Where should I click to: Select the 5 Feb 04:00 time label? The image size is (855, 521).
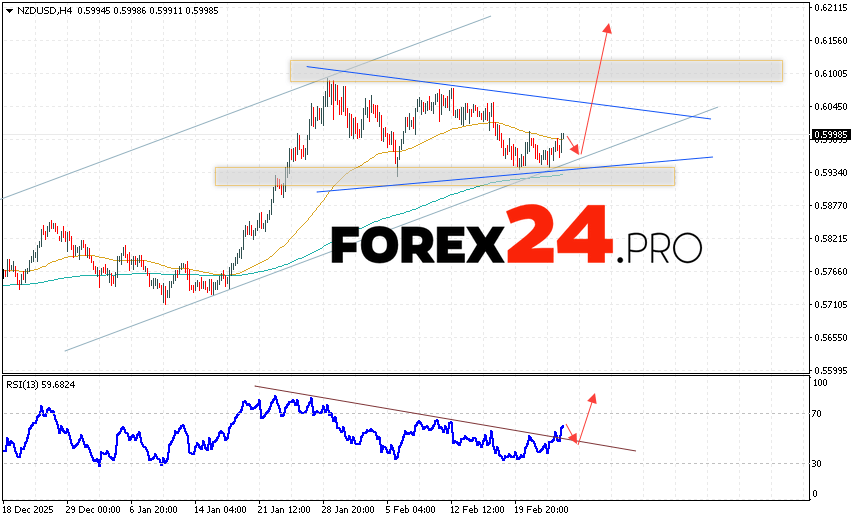coord(410,510)
